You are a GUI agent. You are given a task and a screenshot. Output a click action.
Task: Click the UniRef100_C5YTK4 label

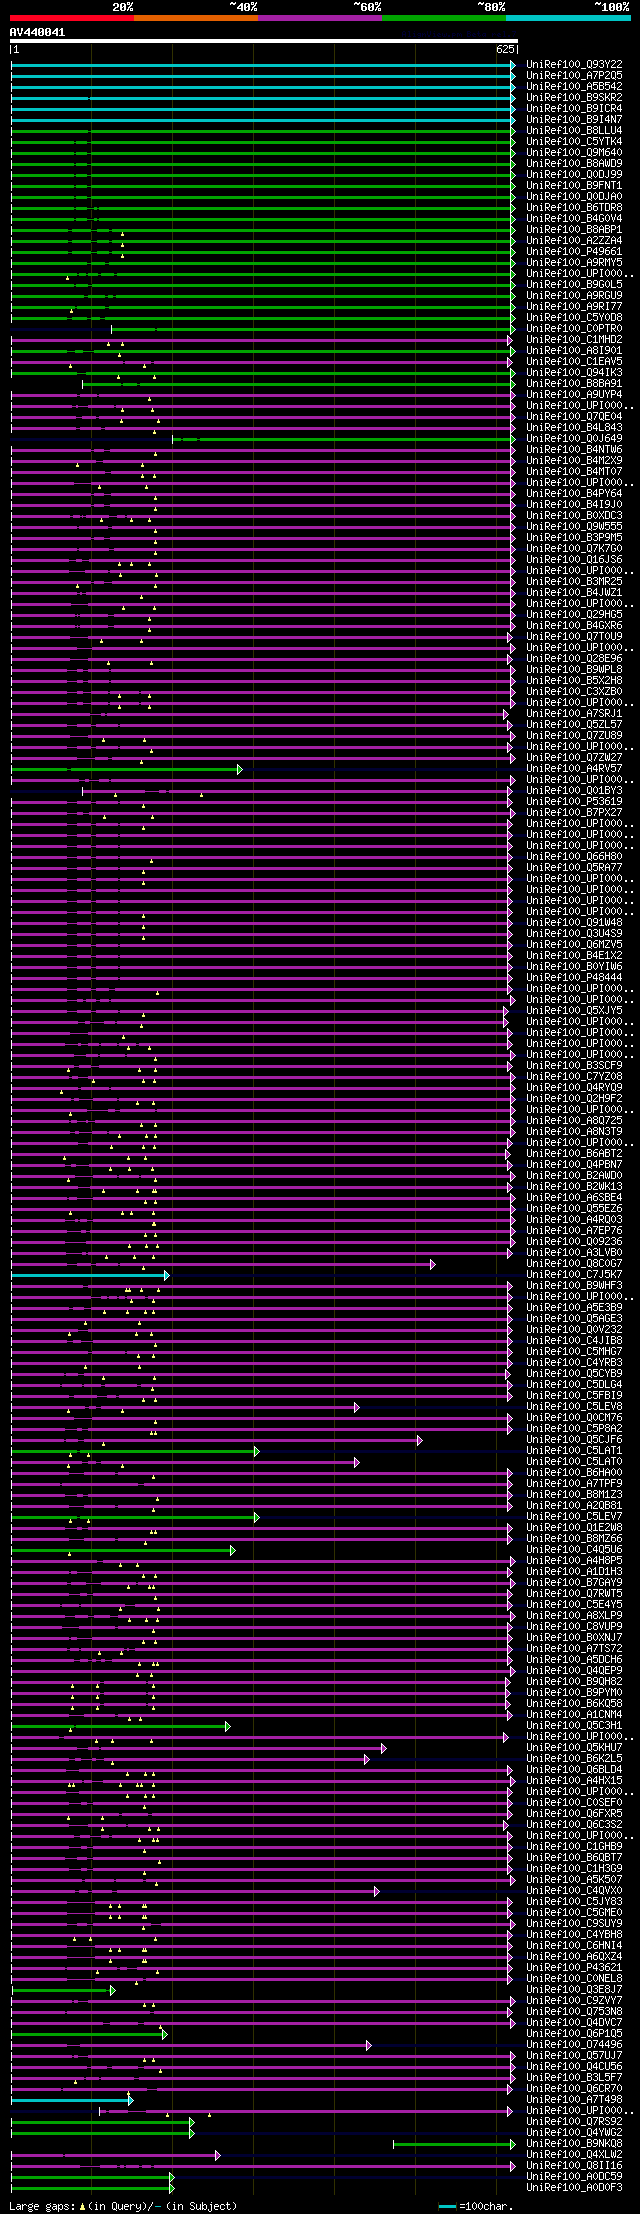(574, 142)
